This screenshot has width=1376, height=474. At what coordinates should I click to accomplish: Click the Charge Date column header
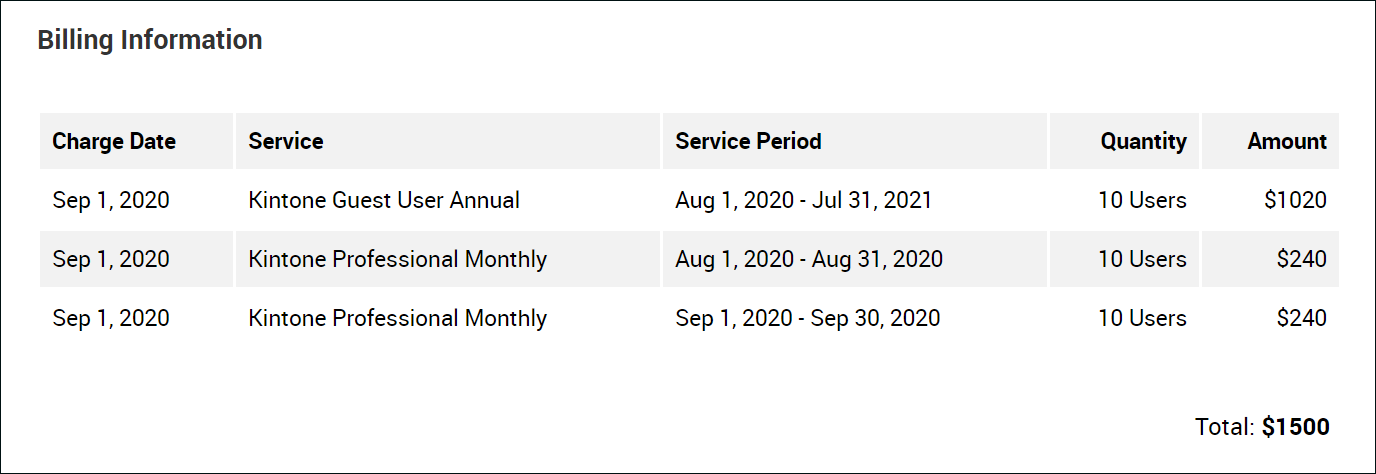click(114, 141)
